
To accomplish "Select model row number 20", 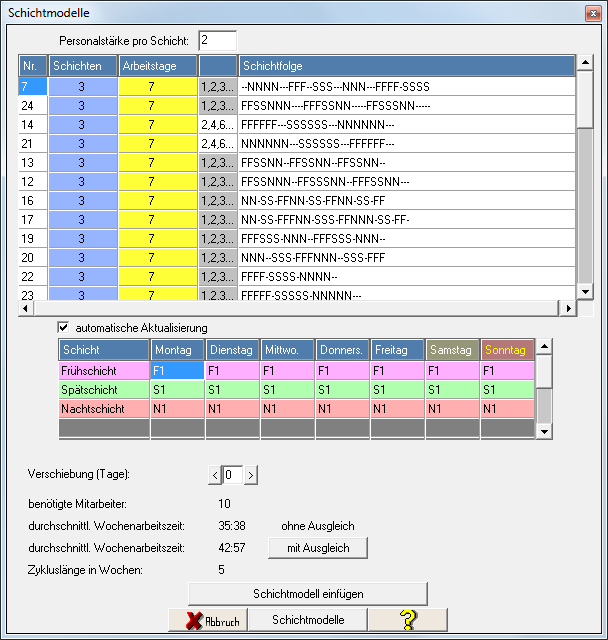I will pyautogui.click(x=33, y=258).
